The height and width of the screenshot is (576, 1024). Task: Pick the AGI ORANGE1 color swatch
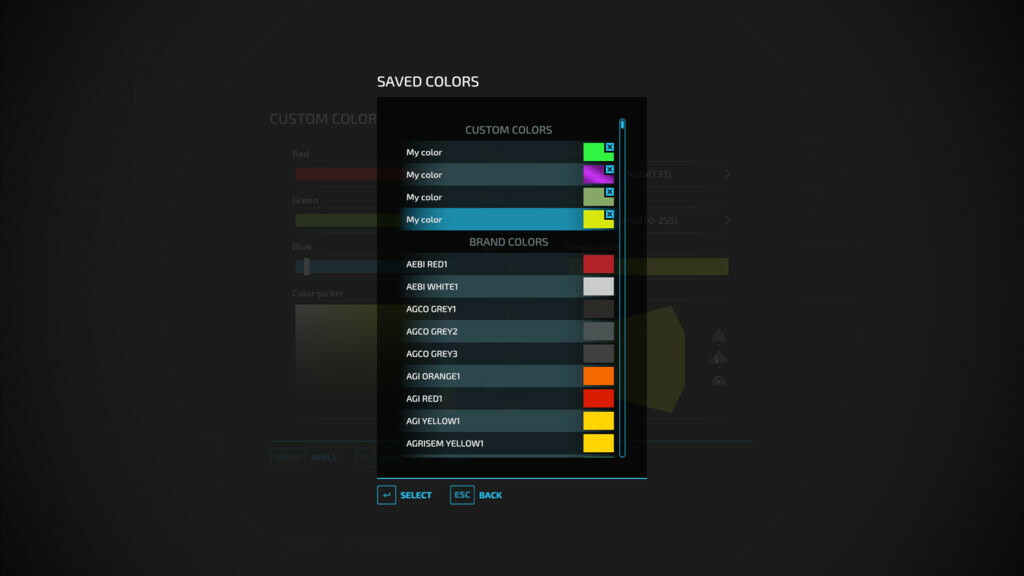click(598, 376)
